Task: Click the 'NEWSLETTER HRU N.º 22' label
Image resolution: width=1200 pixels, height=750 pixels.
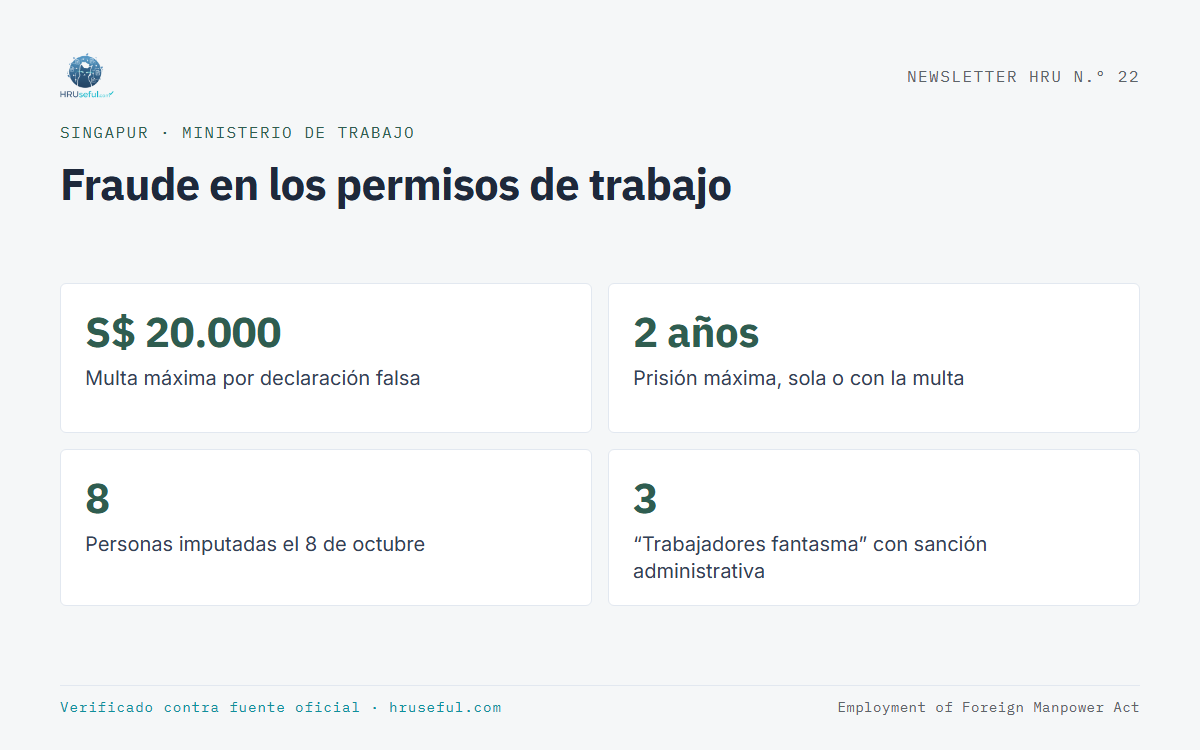Action: coord(1023,77)
